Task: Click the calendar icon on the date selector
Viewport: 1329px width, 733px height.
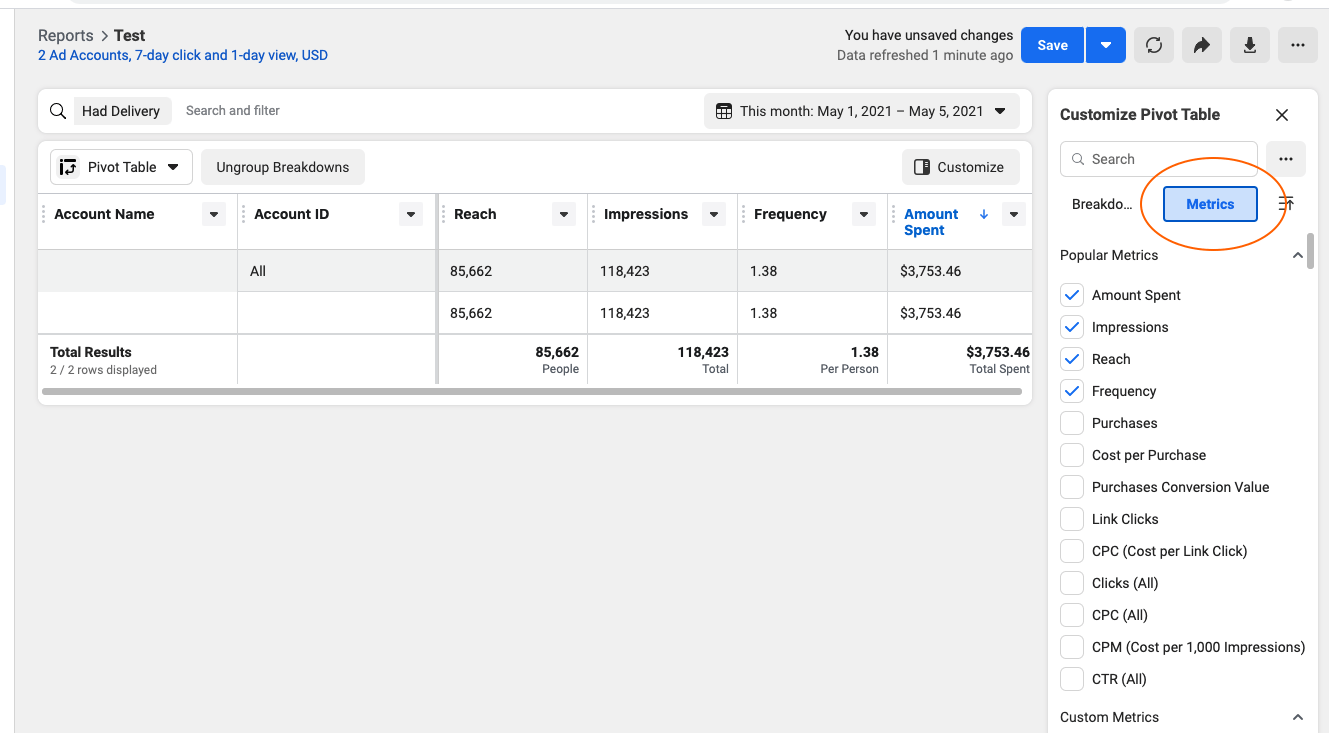Action: point(723,111)
